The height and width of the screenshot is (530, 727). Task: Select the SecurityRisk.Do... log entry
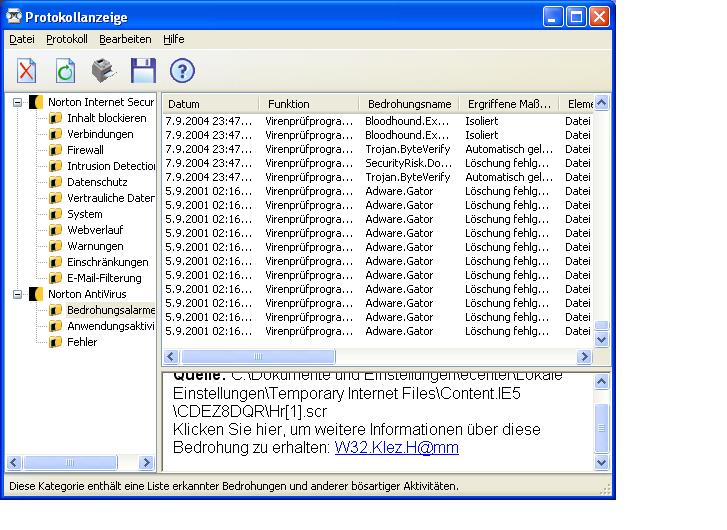pyautogui.click(x=378, y=163)
